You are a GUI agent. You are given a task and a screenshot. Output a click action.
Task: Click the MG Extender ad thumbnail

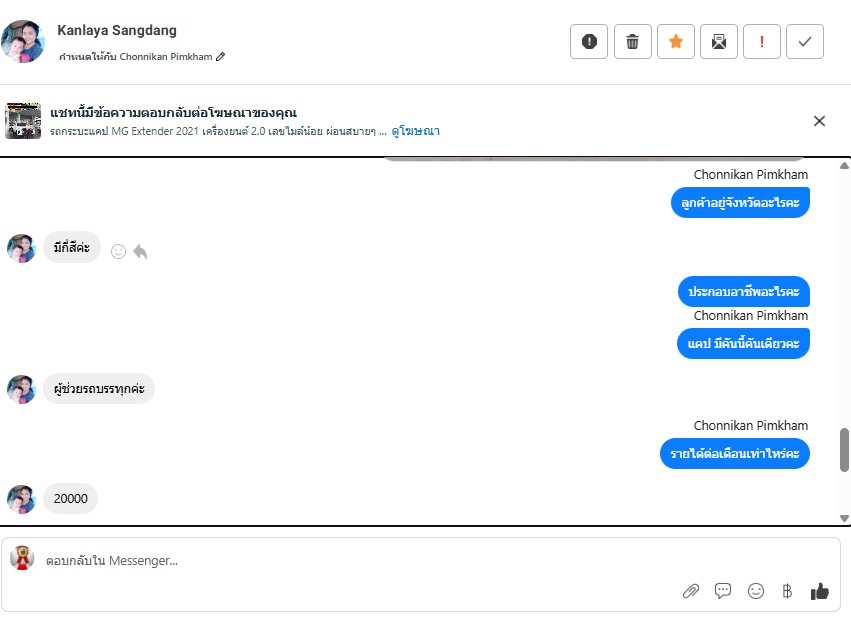click(23, 121)
